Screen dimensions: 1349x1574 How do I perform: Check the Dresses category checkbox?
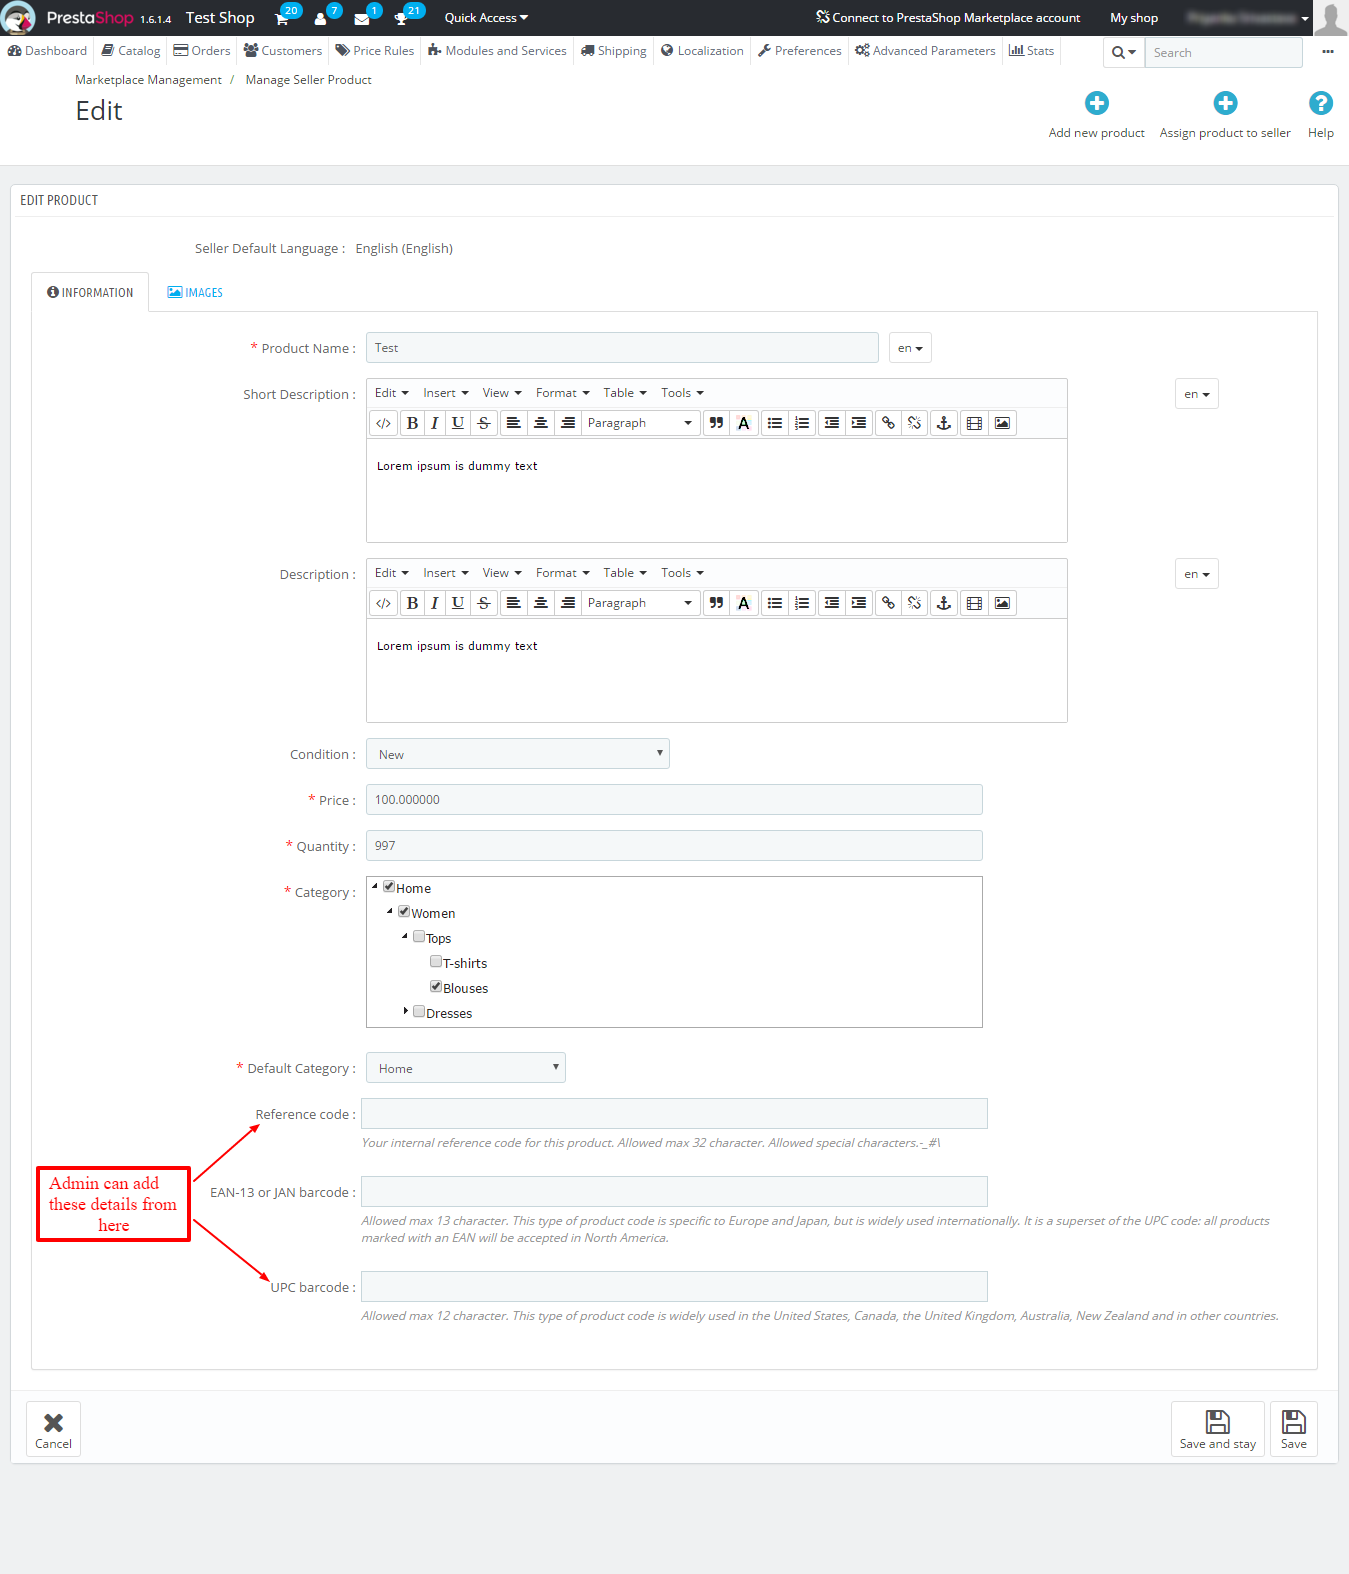point(419,1011)
